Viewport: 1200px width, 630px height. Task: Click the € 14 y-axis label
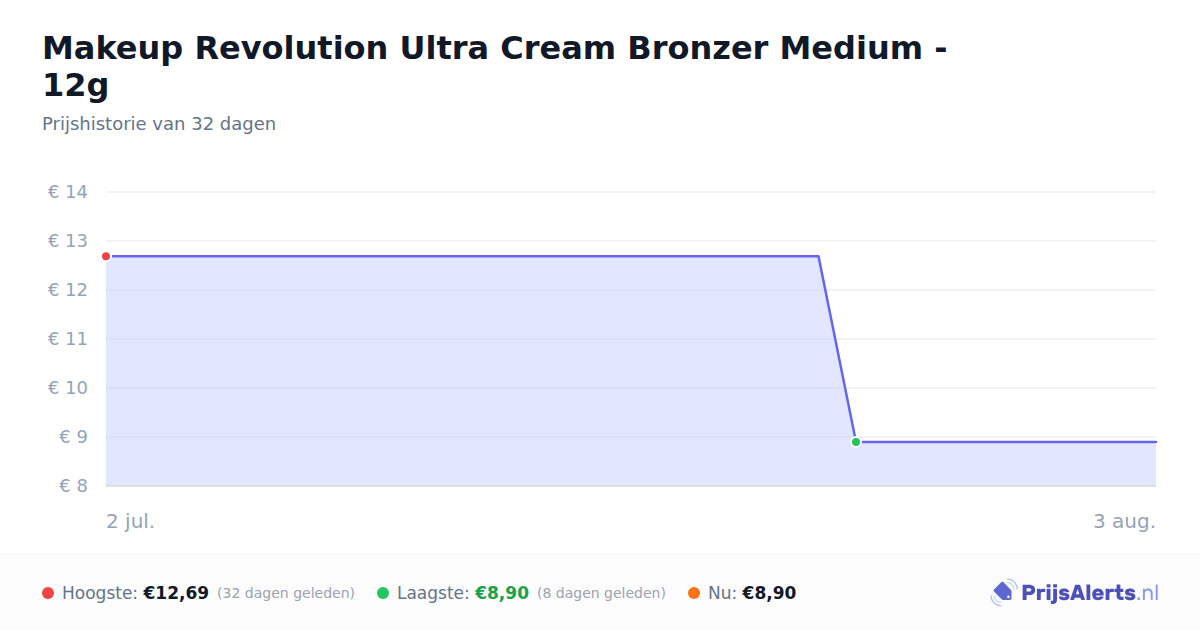[68, 192]
